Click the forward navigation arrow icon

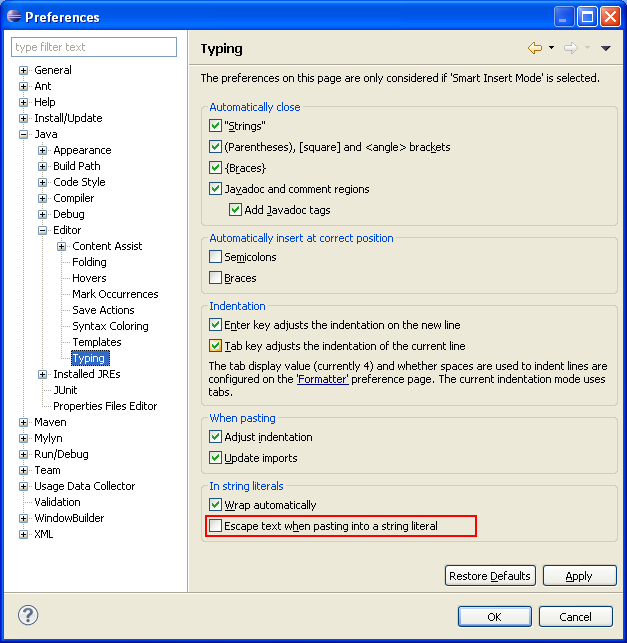[x=571, y=48]
